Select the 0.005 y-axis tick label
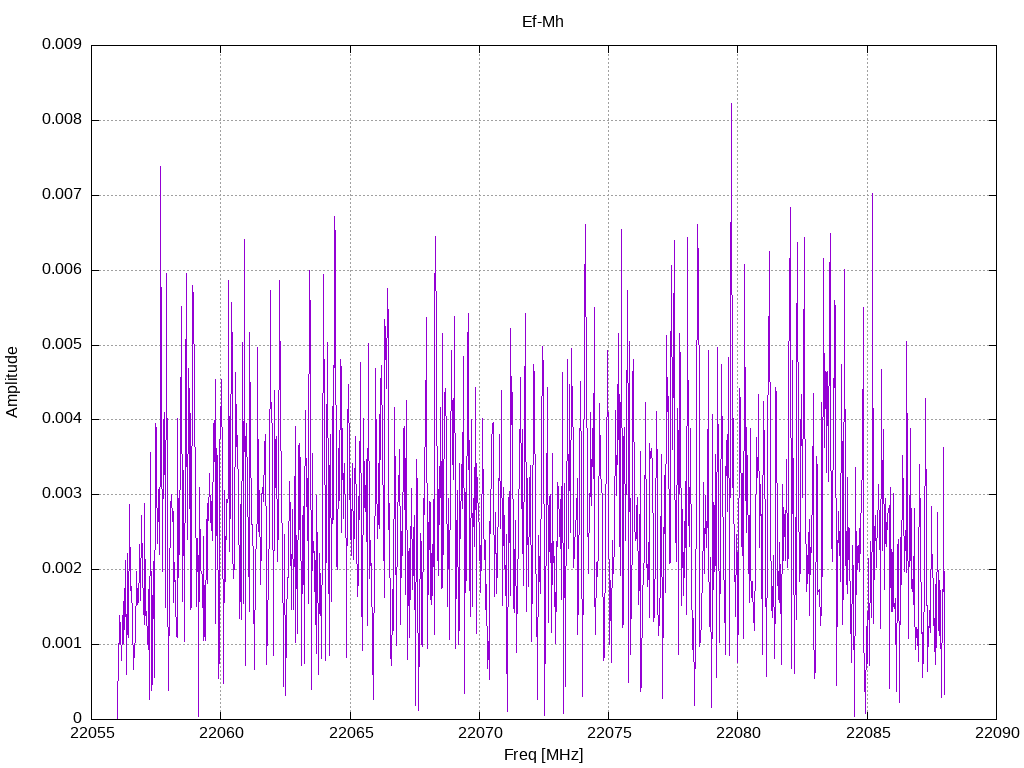 (61, 345)
